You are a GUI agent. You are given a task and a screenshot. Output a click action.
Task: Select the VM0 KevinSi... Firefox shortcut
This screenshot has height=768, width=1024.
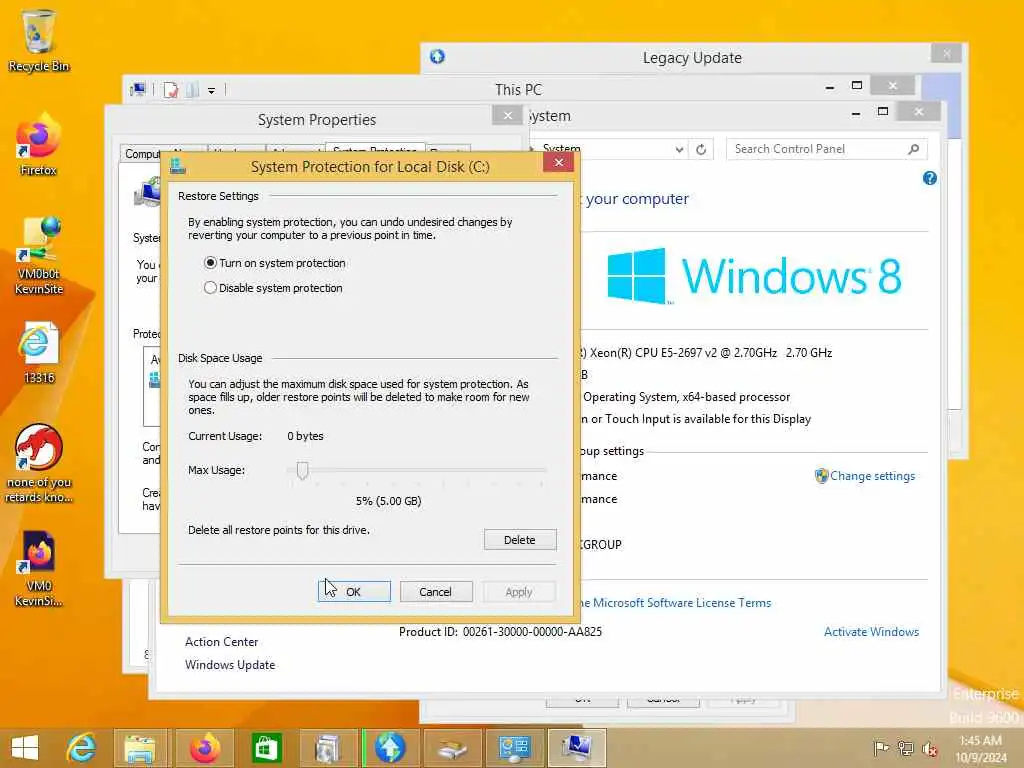pyautogui.click(x=39, y=568)
